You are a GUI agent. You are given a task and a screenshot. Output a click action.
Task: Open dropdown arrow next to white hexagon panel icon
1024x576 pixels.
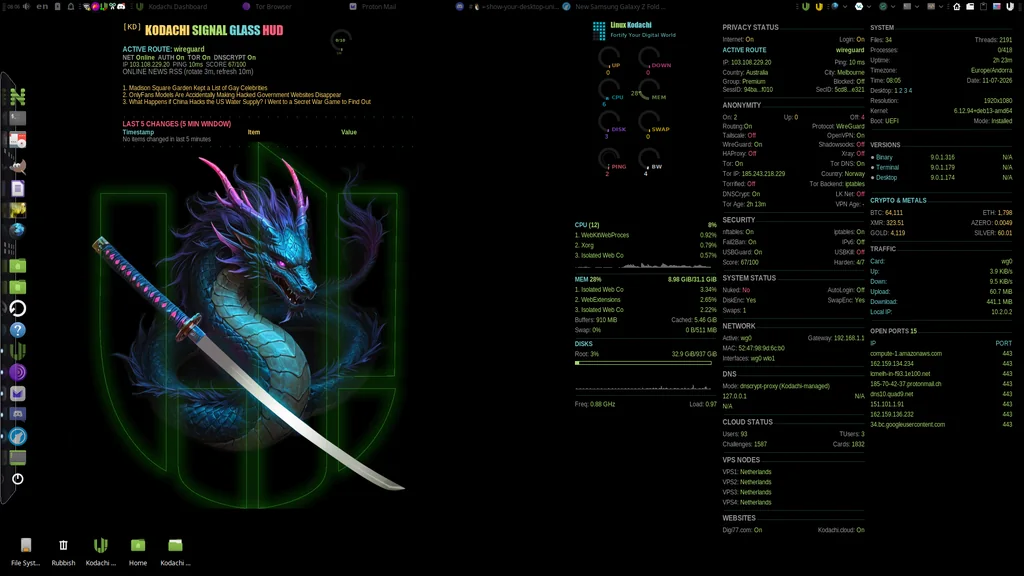pos(869,7)
